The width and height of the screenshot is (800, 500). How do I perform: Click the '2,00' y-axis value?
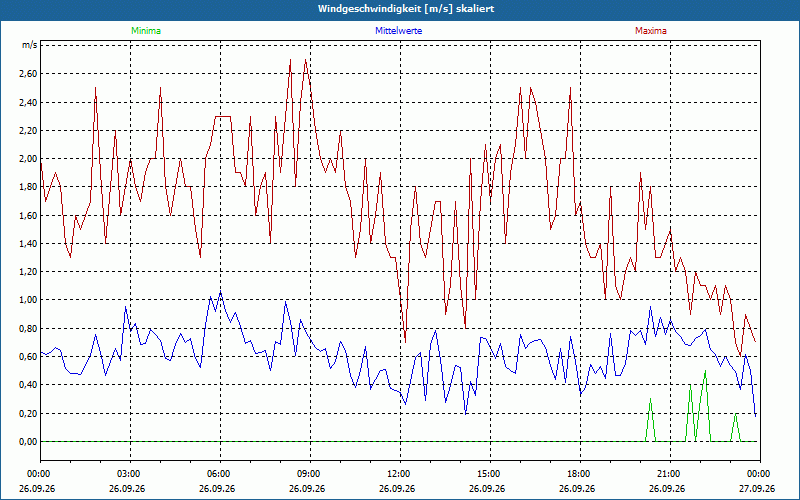[x=28, y=159]
